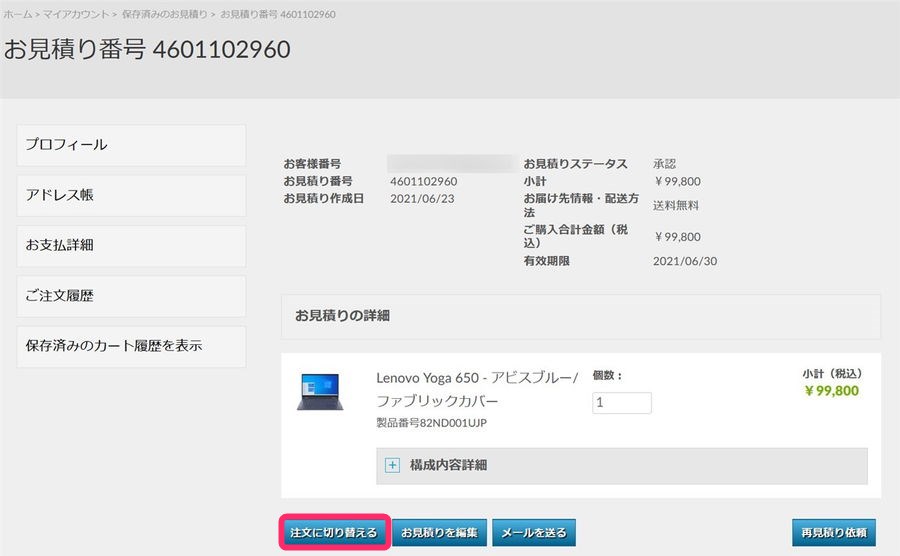Click the メールを送る button
The height and width of the screenshot is (556, 900).
pyautogui.click(x=534, y=532)
